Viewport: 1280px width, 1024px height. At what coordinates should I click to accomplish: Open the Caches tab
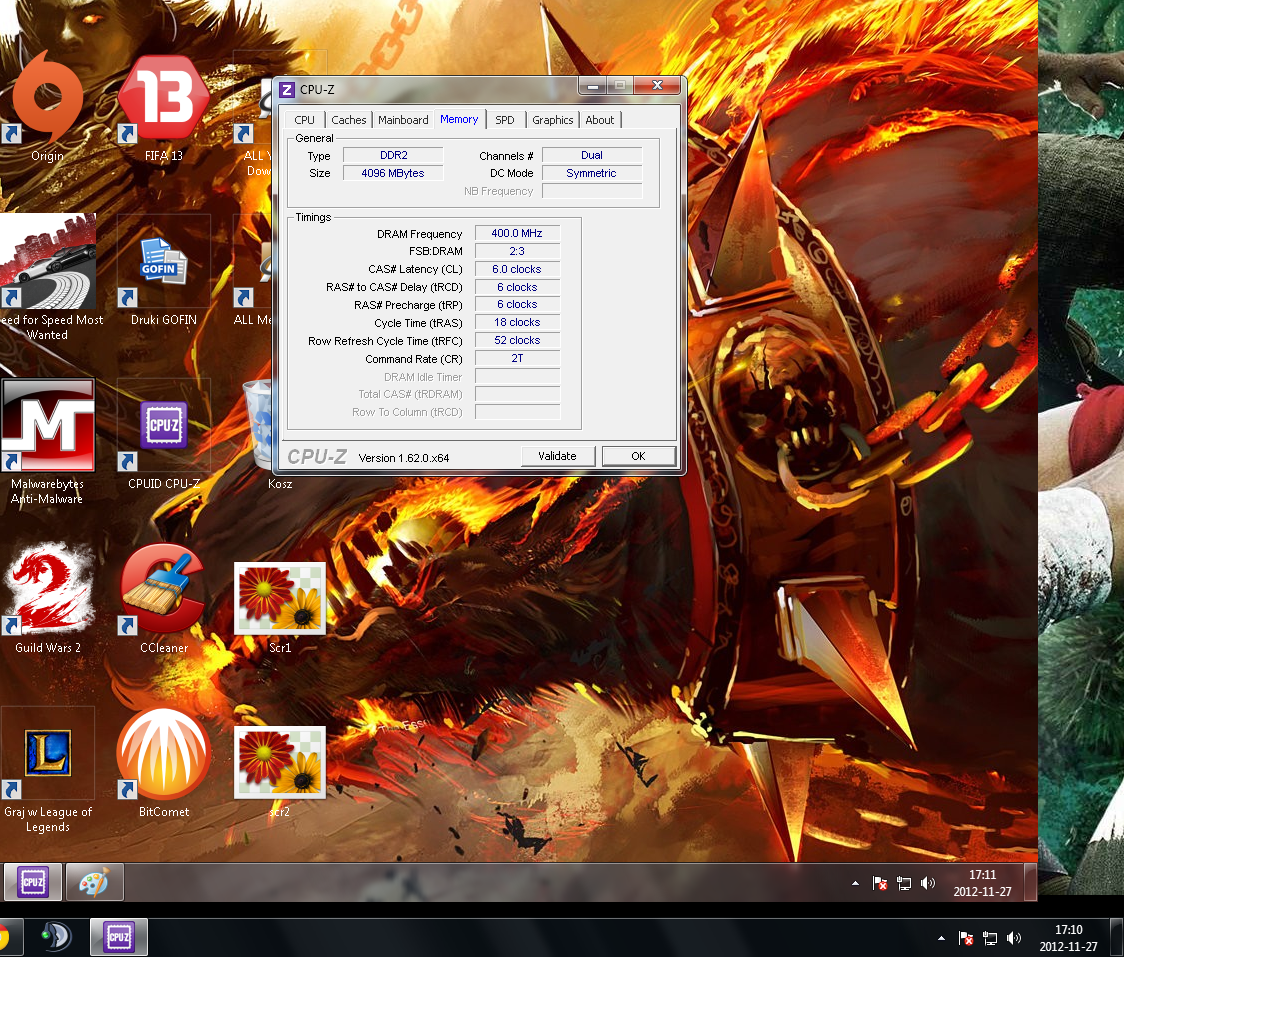pyautogui.click(x=349, y=120)
